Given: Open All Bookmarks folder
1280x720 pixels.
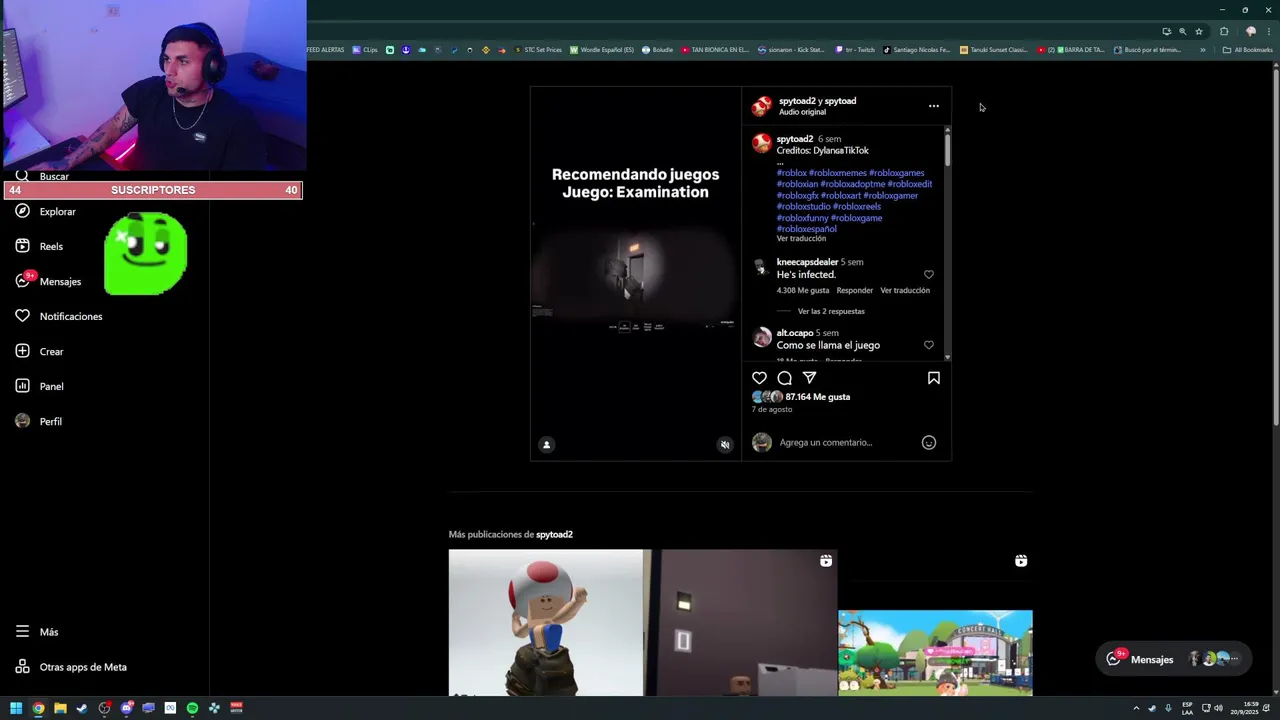Looking at the screenshot, I should (1247, 49).
